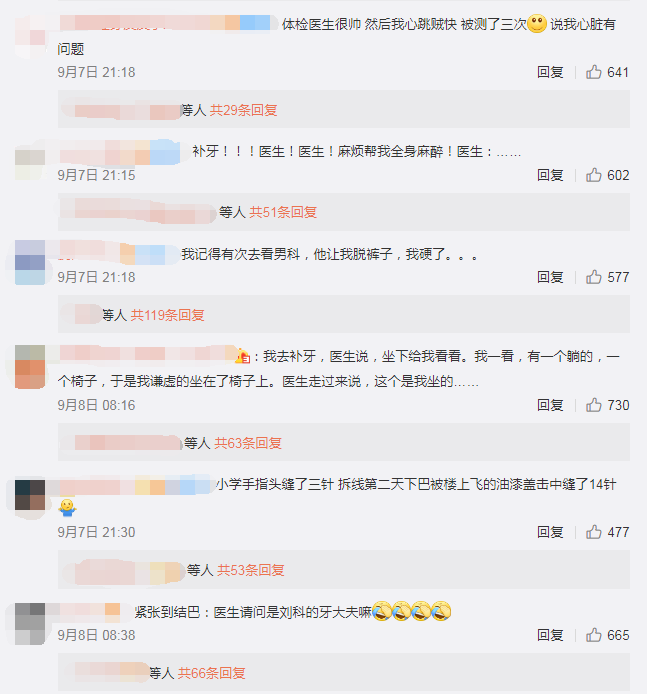Screen dimensions: 647x694
Task: Expand 共29条回复 replies
Action: pyautogui.click(x=243, y=110)
